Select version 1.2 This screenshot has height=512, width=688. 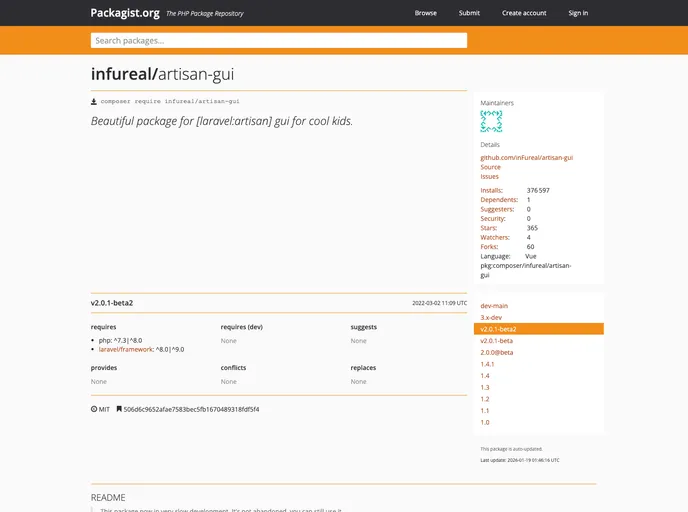485,399
